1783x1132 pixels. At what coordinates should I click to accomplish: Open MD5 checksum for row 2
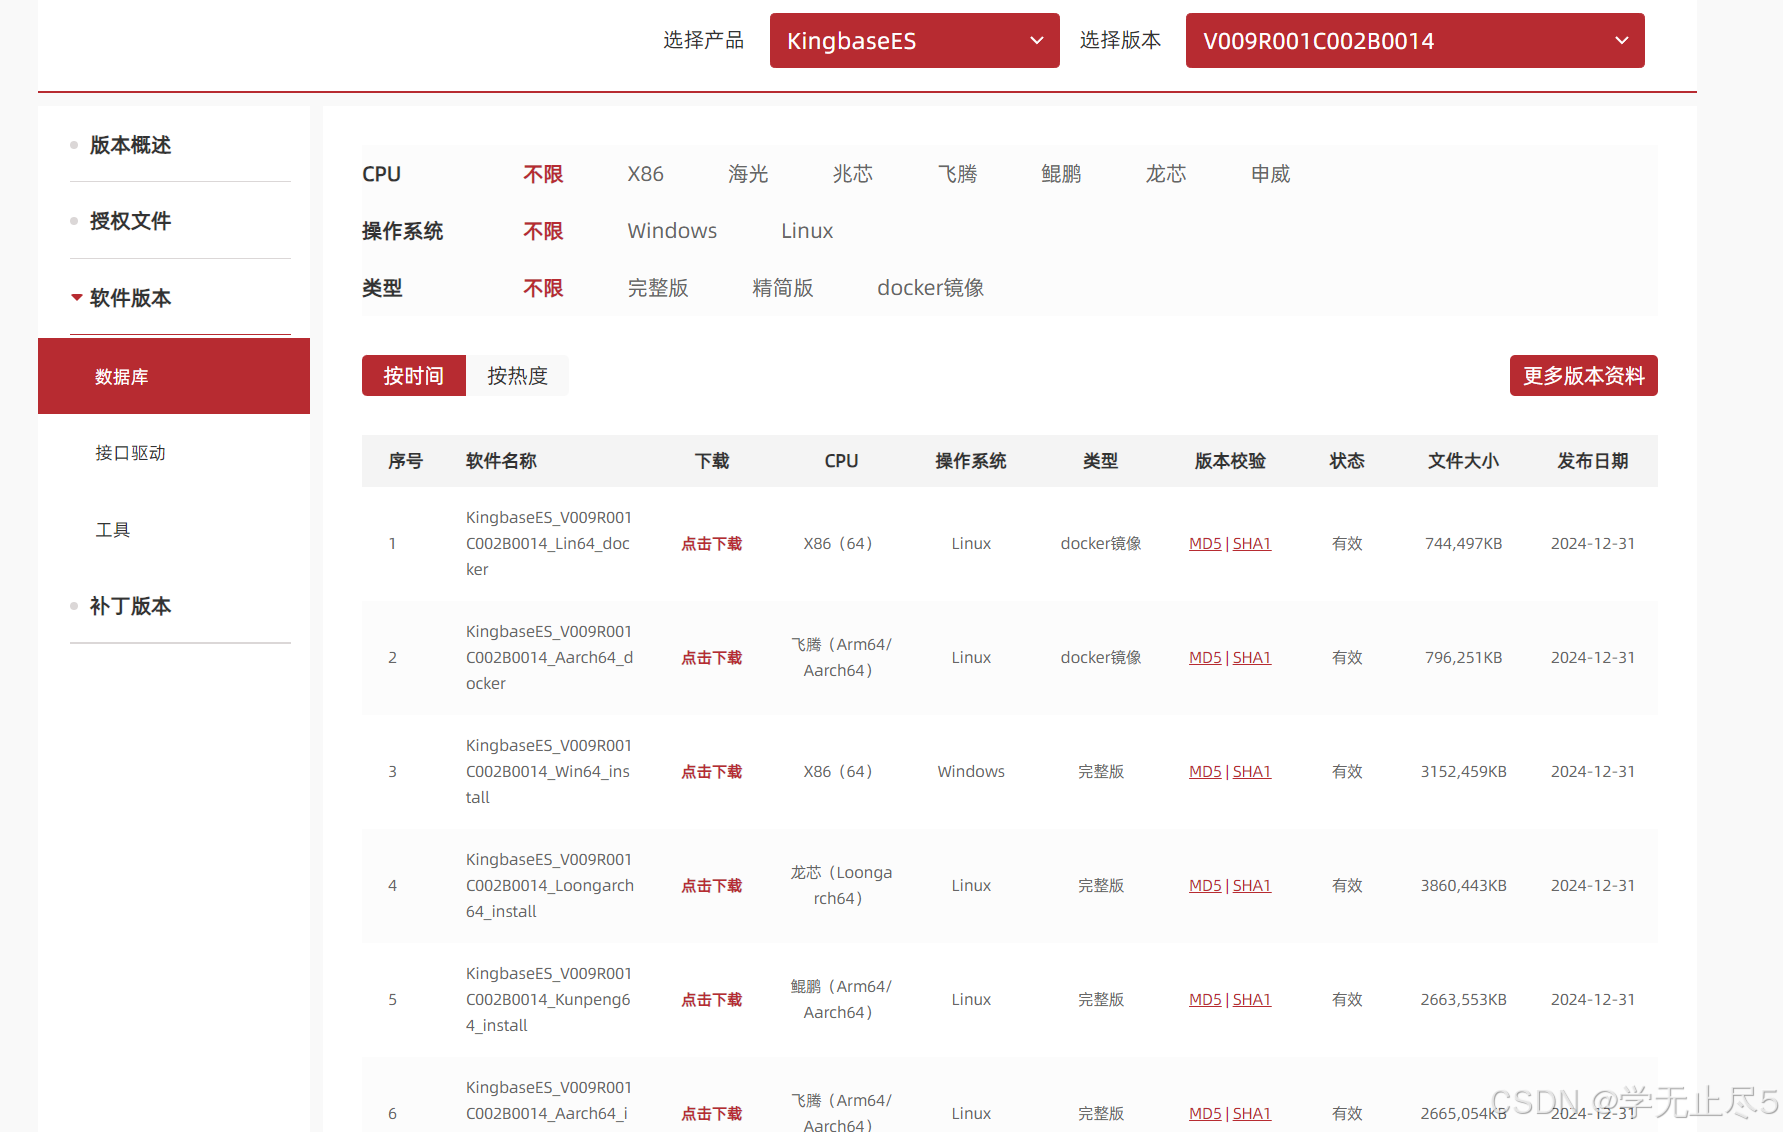(x=1205, y=658)
